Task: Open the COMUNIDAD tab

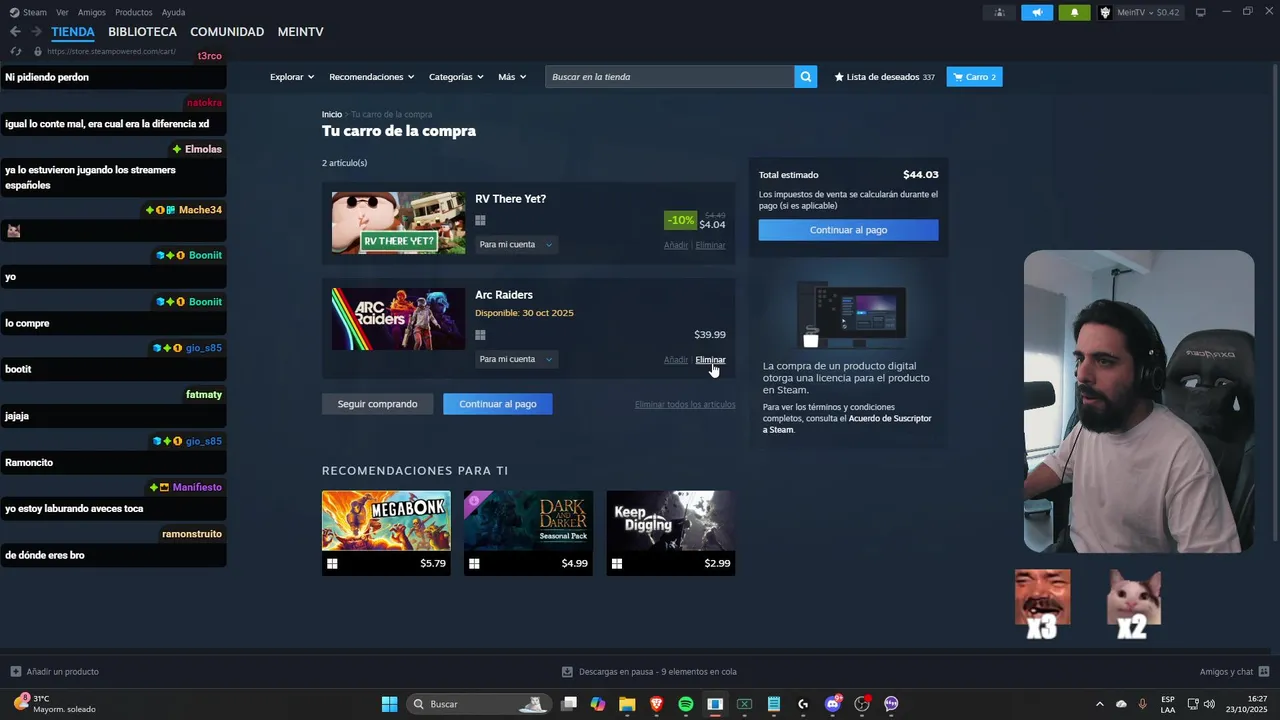Action: coord(227,32)
